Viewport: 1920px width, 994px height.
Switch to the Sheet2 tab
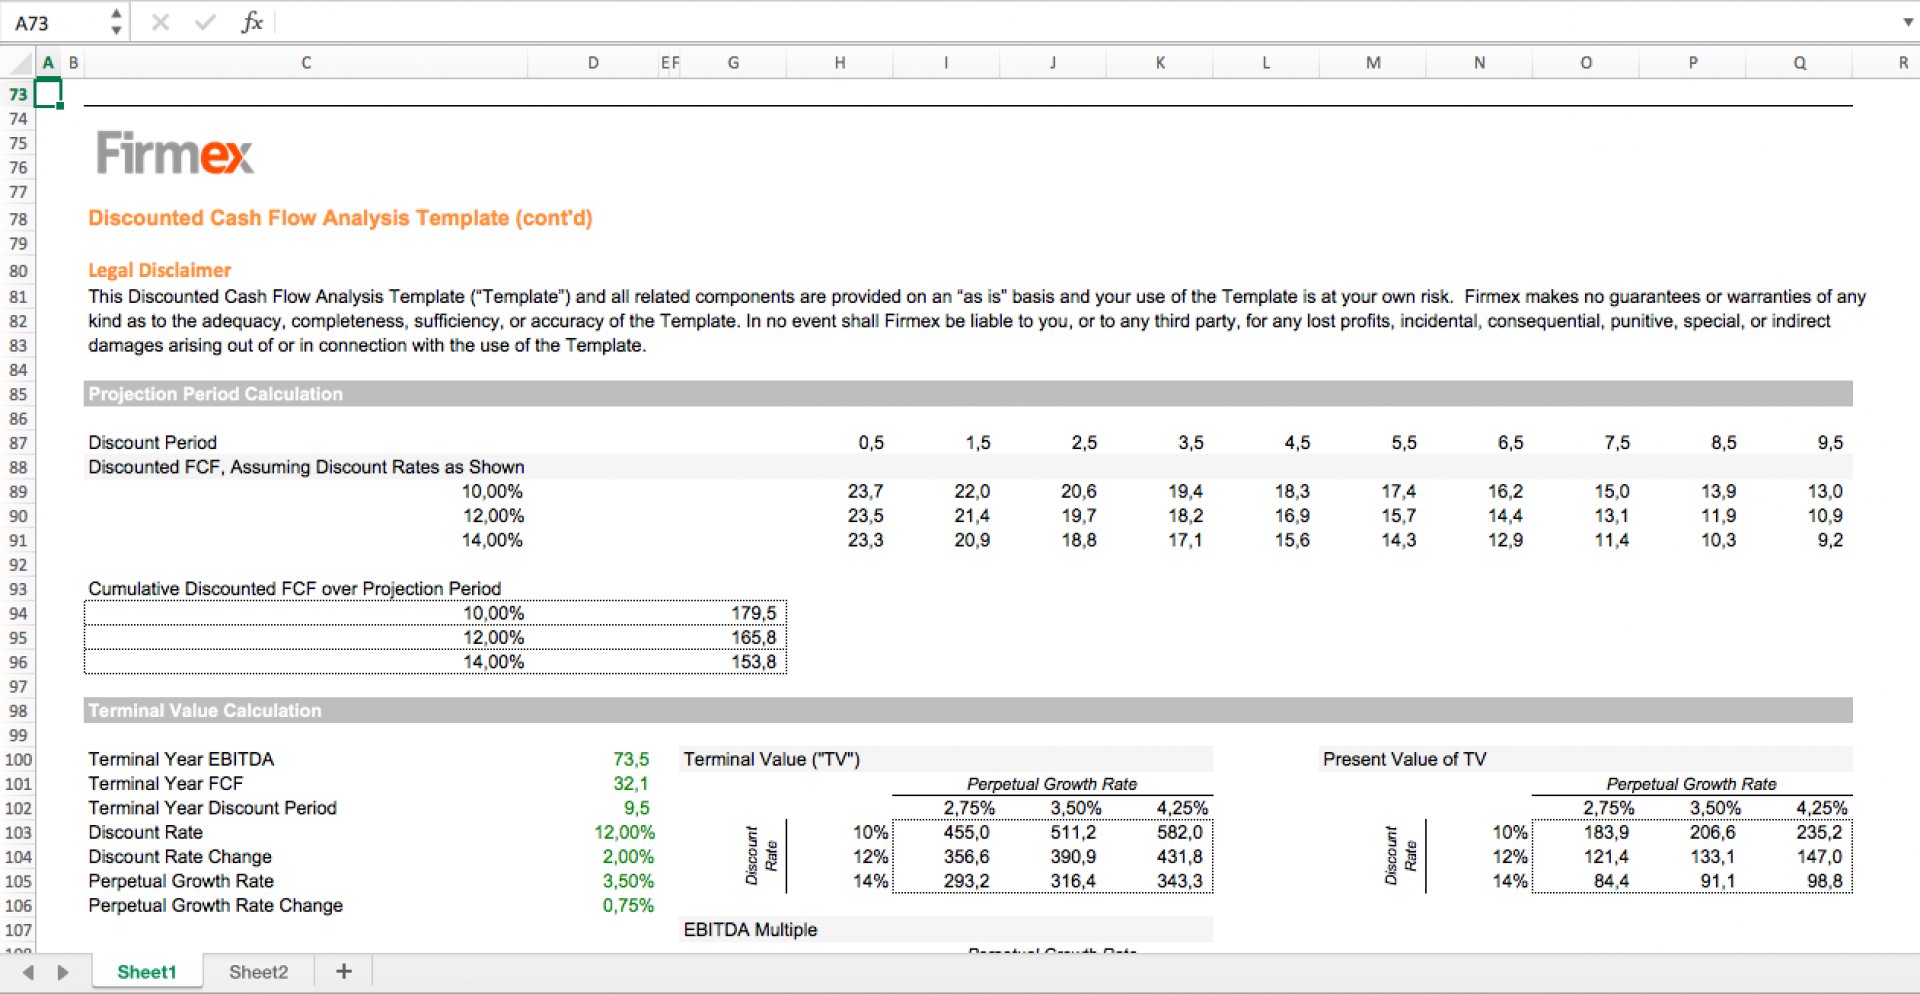pos(258,972)
